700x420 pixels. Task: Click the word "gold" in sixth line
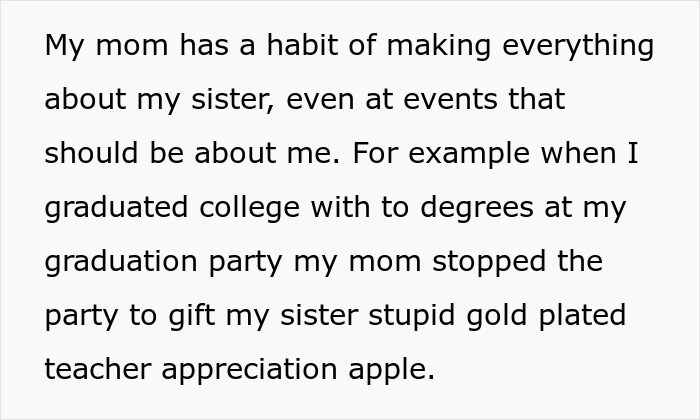pos(497,316)
